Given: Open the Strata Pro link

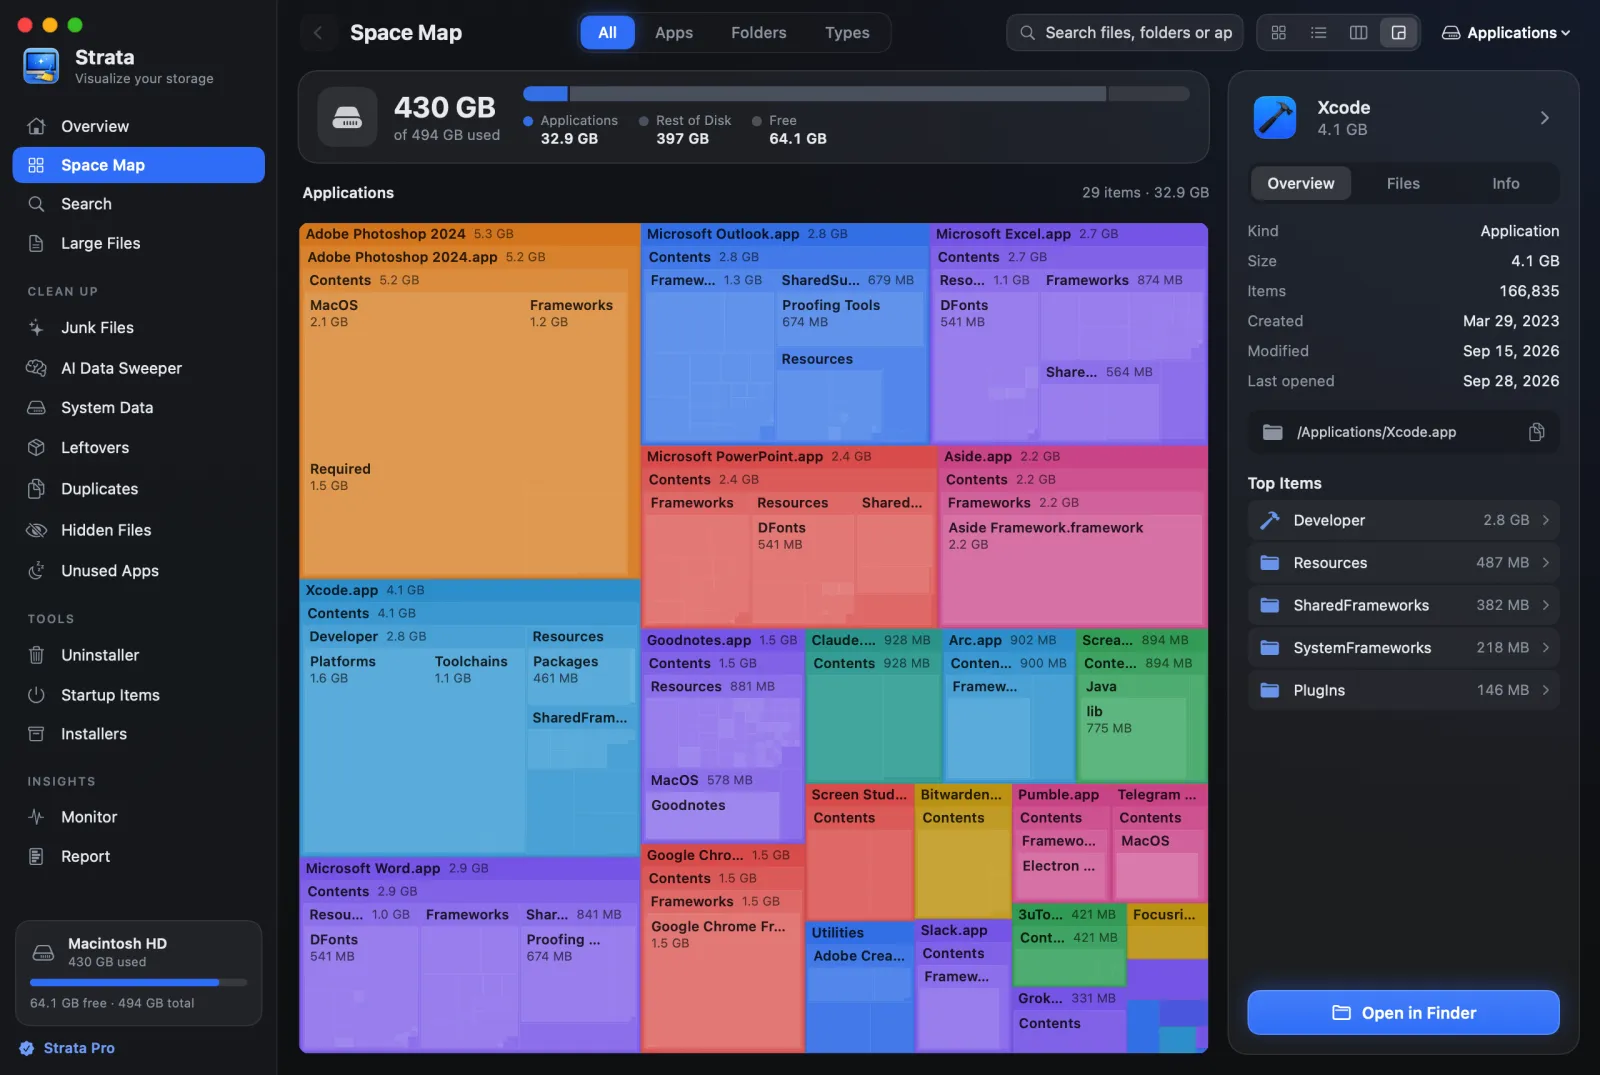Looking at the screenshot, I should click(x=67, y=1048).
